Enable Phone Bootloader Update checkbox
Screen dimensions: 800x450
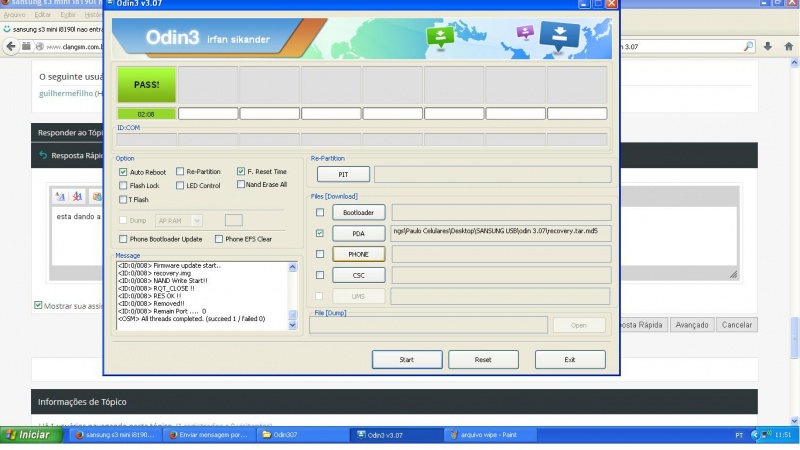tap(123, 239)
